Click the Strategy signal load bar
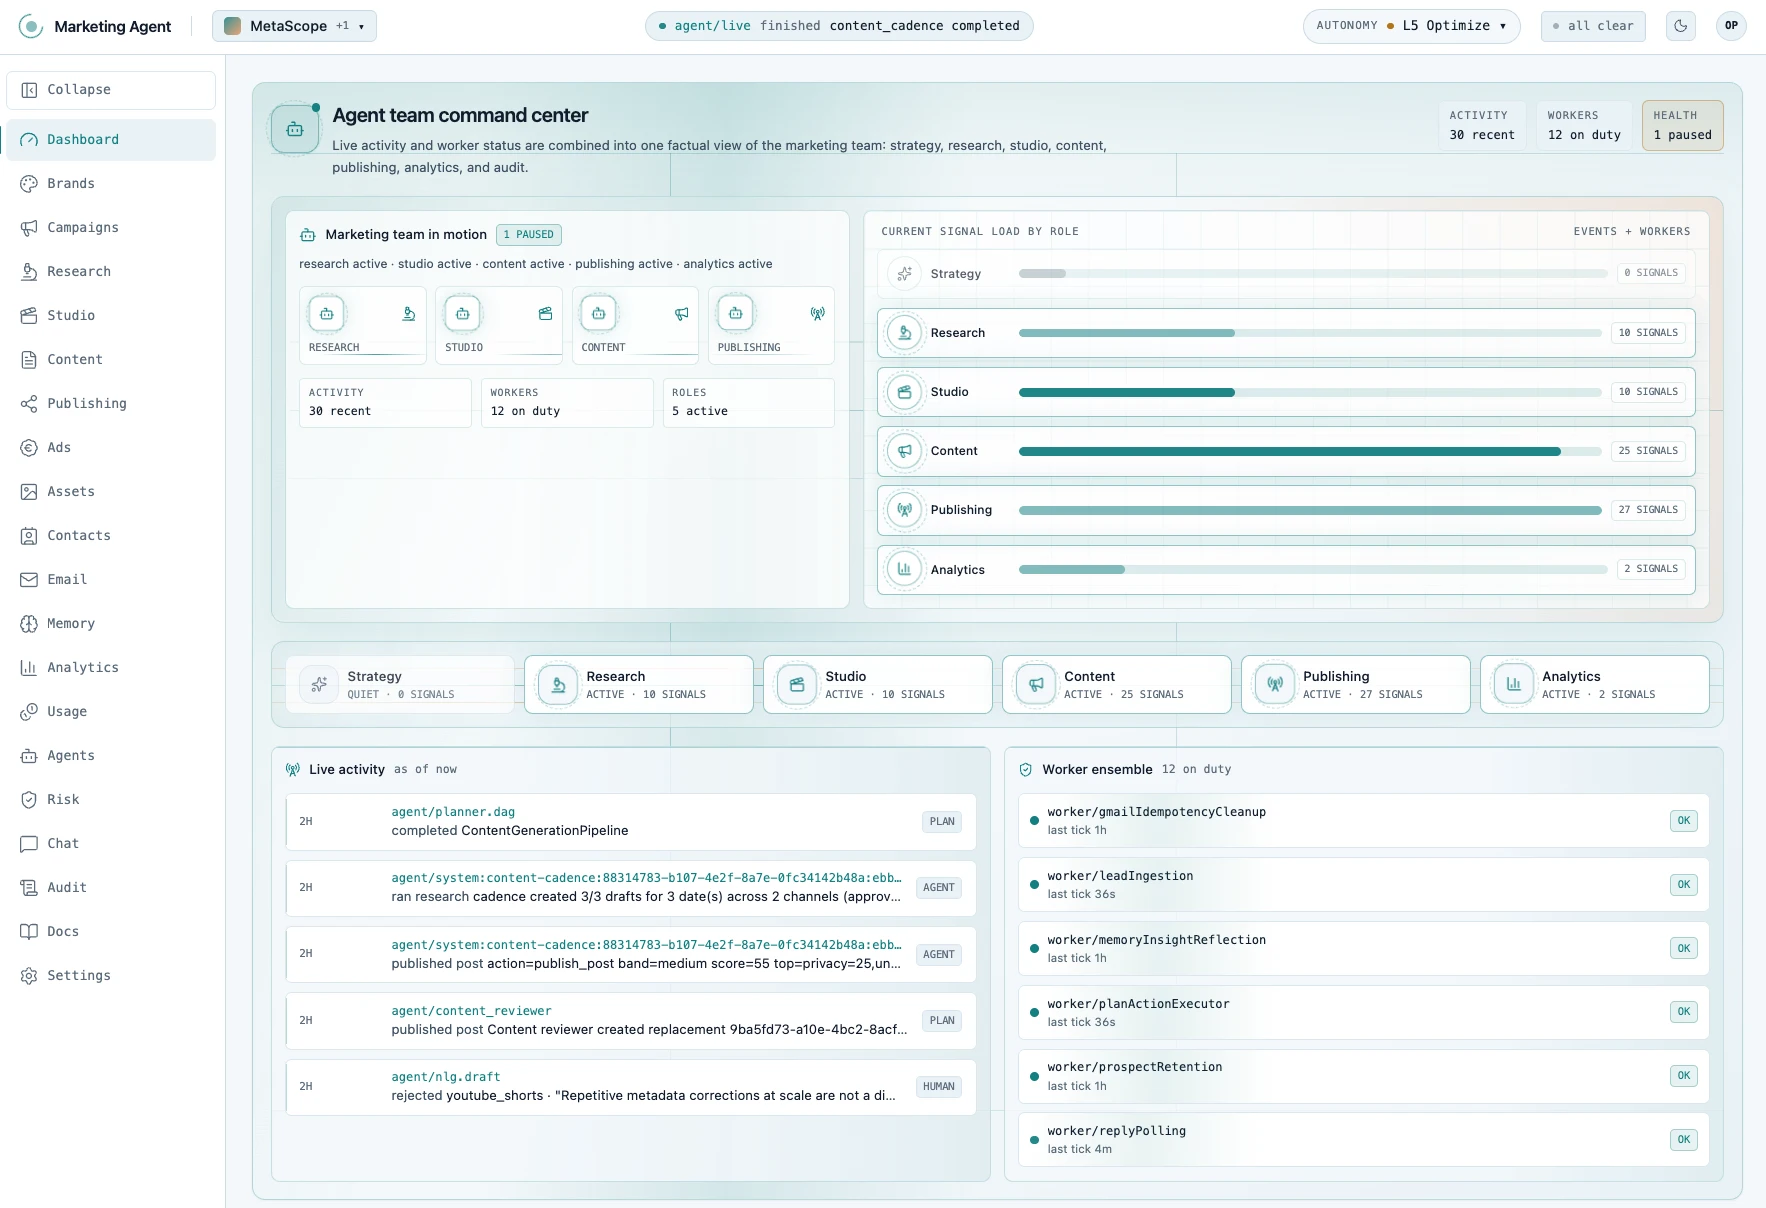 pyautogui.click(x=1311, y=273)
